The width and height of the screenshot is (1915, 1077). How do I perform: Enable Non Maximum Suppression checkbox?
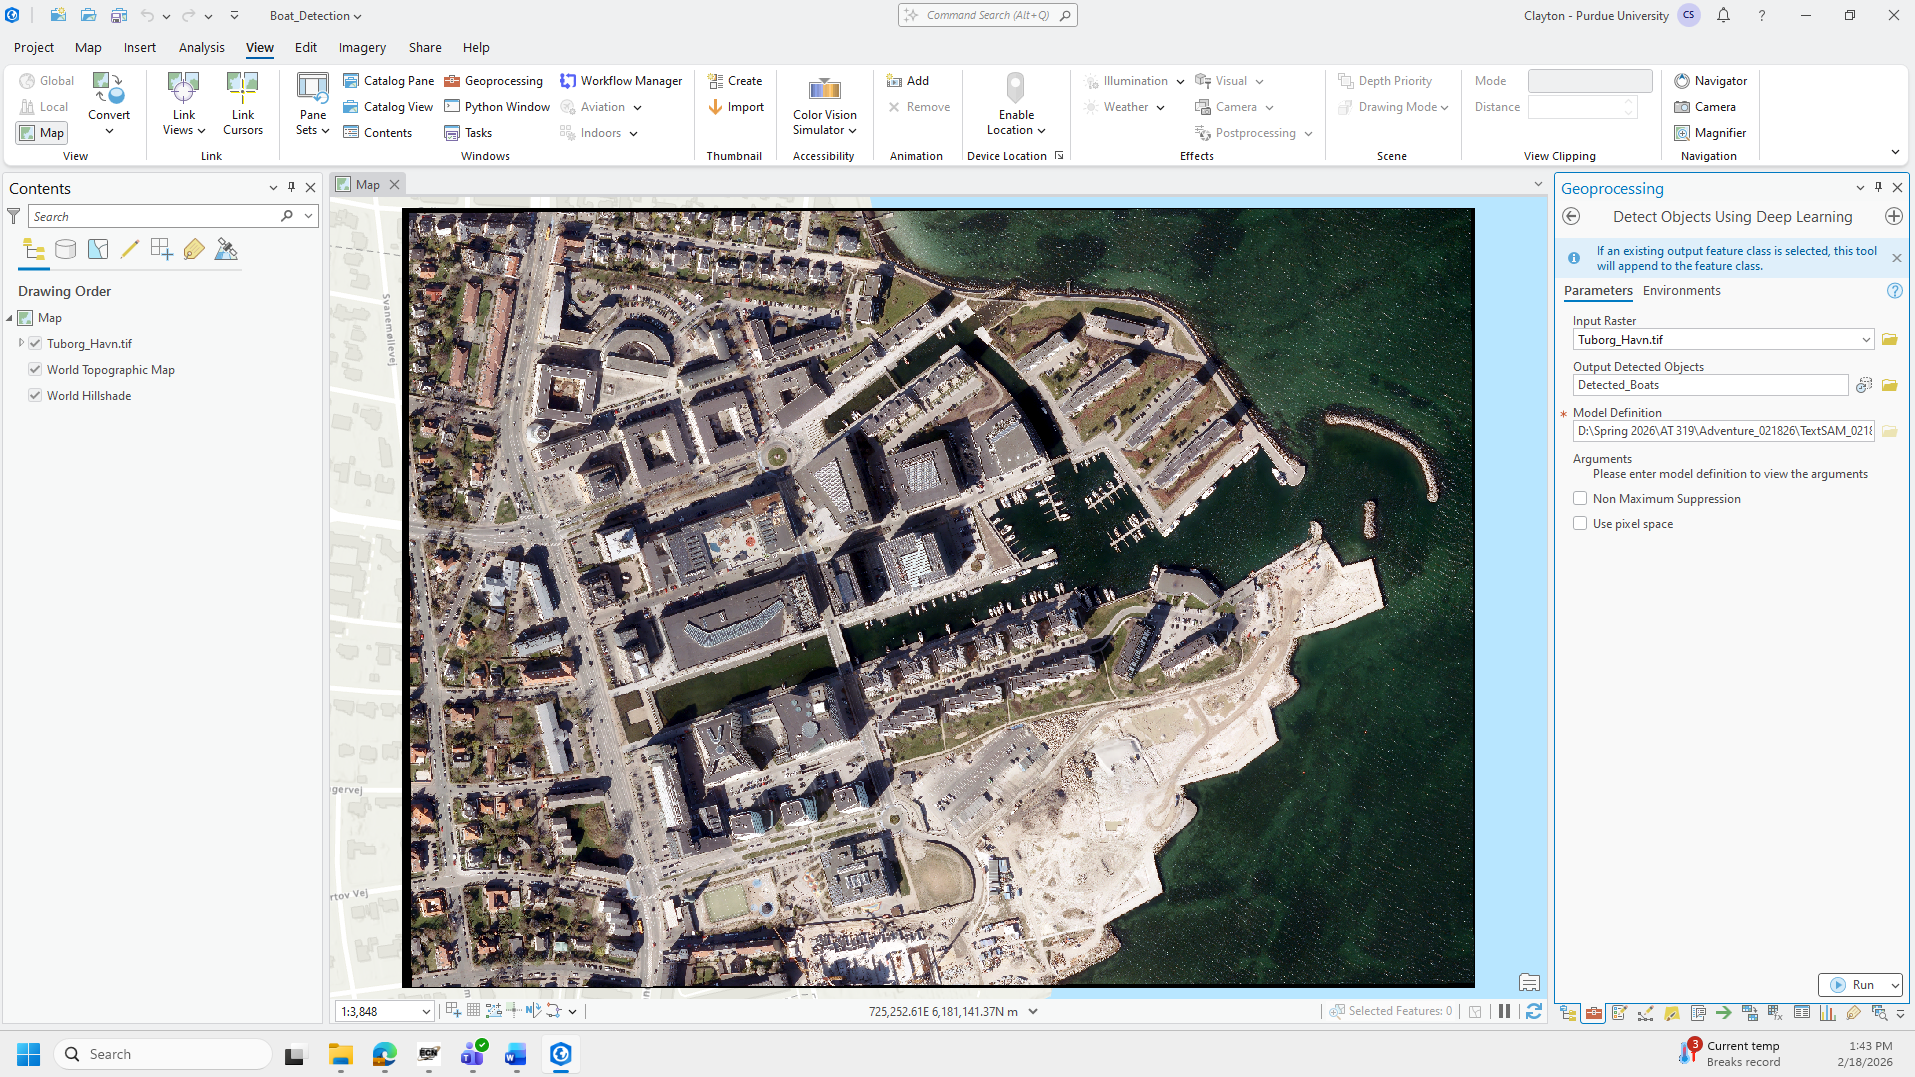coord(1580,499)
